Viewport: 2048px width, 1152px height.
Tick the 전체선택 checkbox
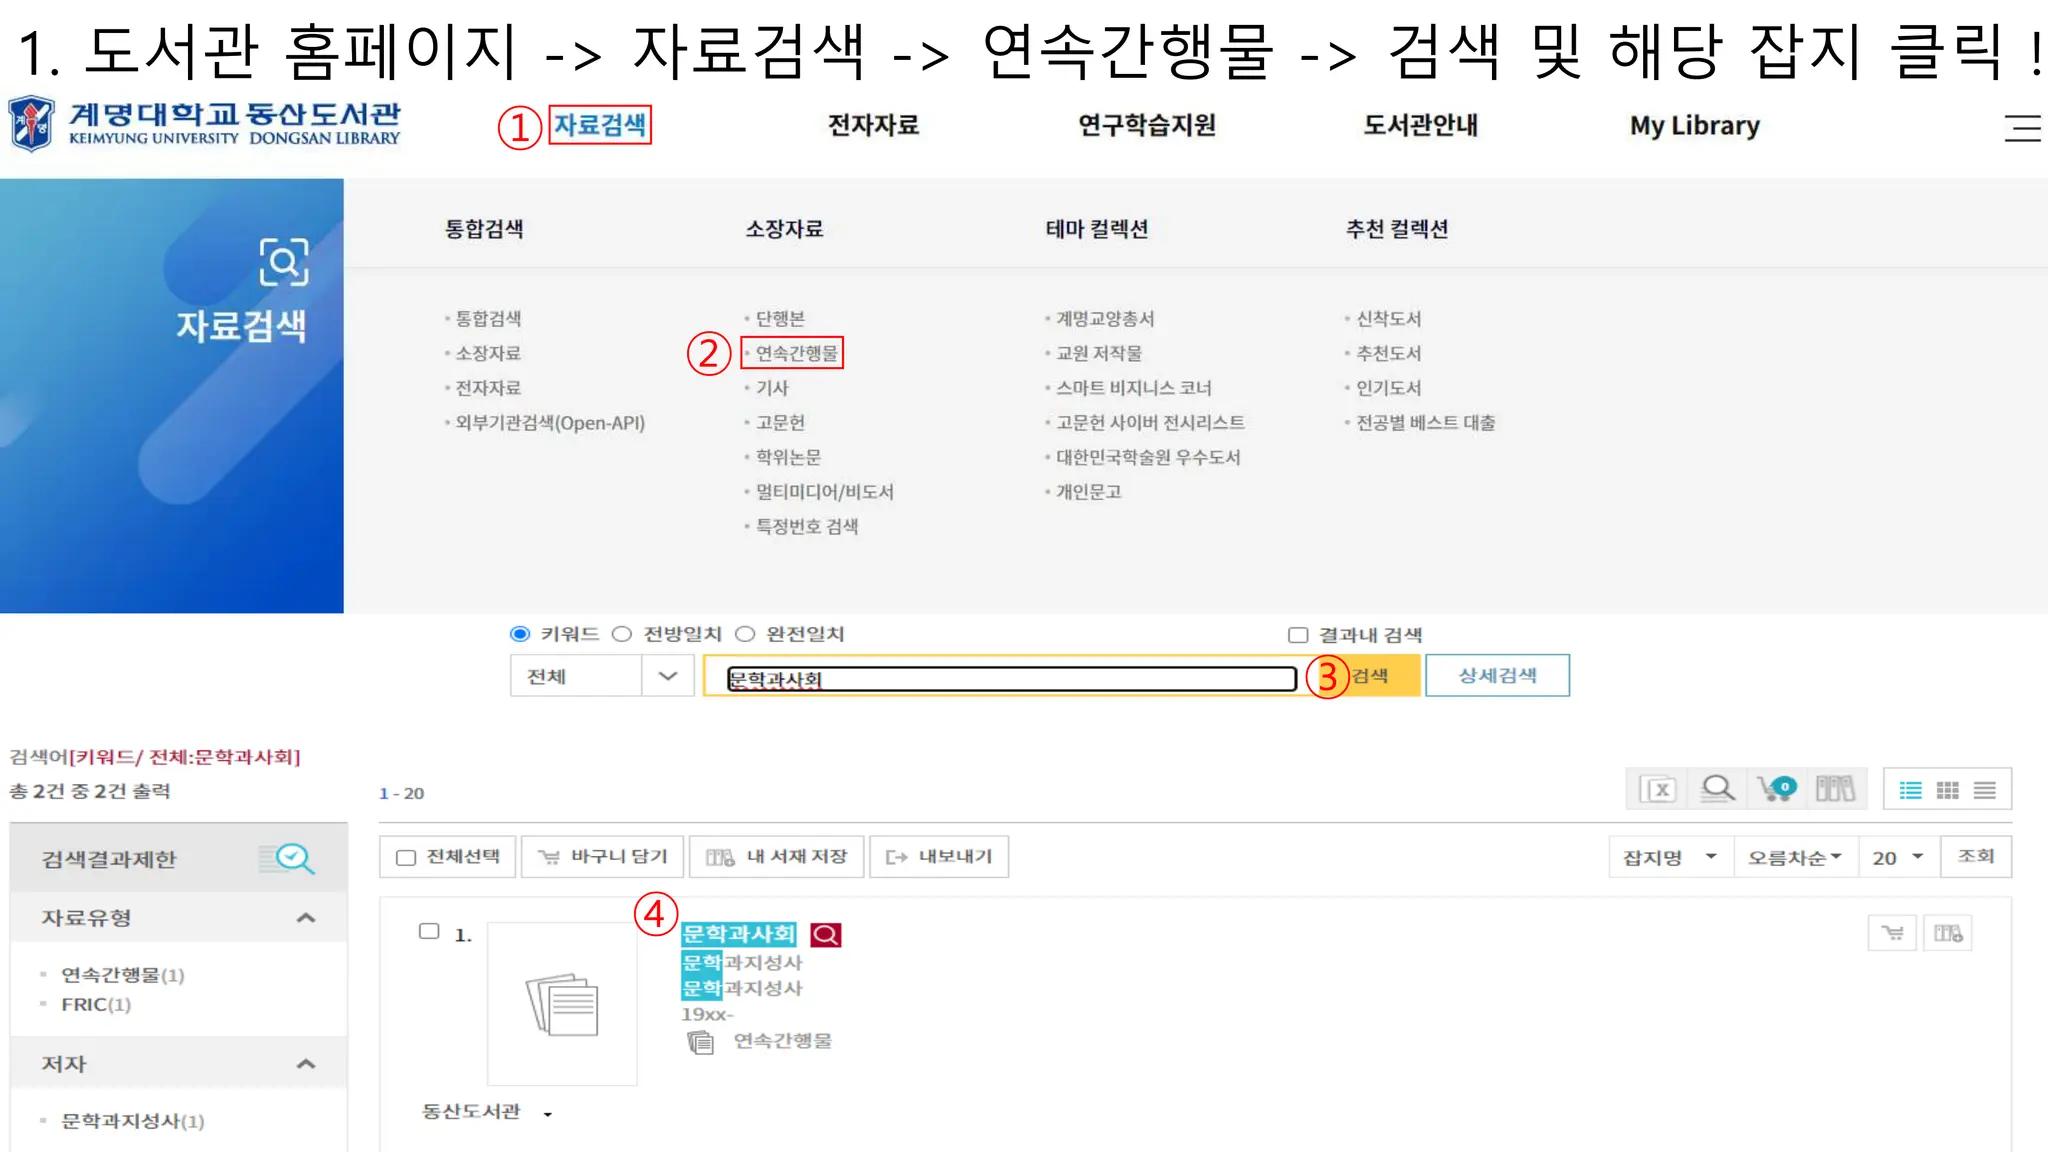(x=406, y=858)
